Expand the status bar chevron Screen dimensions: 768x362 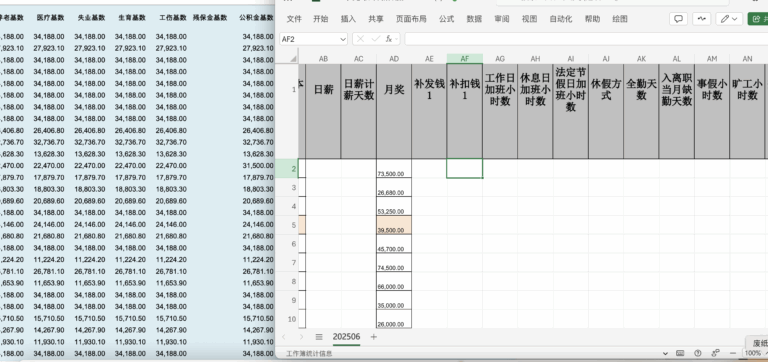click(665, 353)
